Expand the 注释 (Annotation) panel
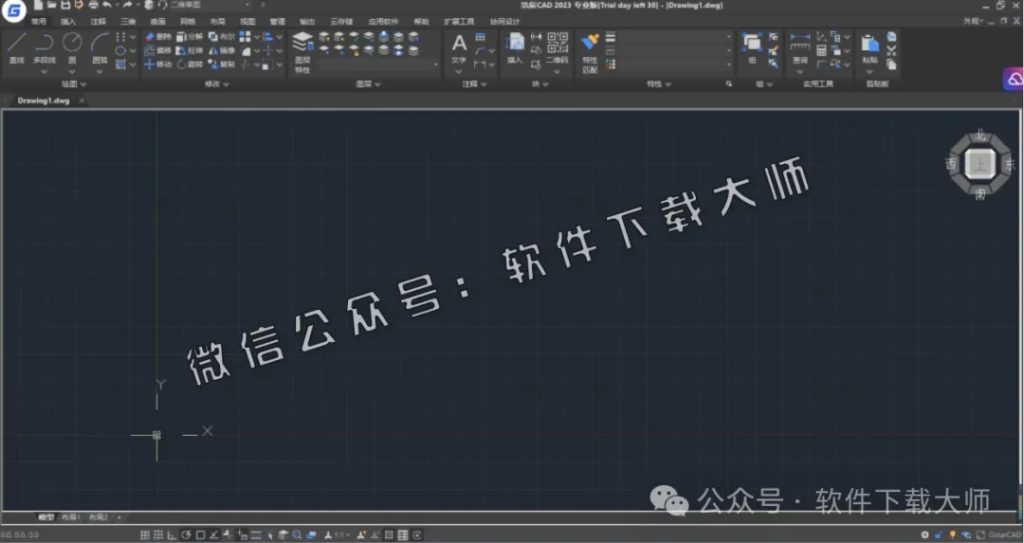The image size is (1024, 543). (475, 84)
